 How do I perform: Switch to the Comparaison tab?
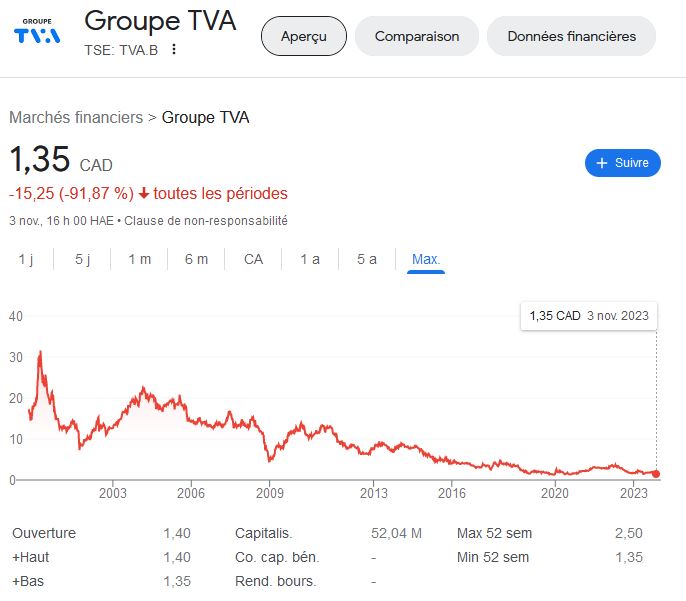(417, 36)
